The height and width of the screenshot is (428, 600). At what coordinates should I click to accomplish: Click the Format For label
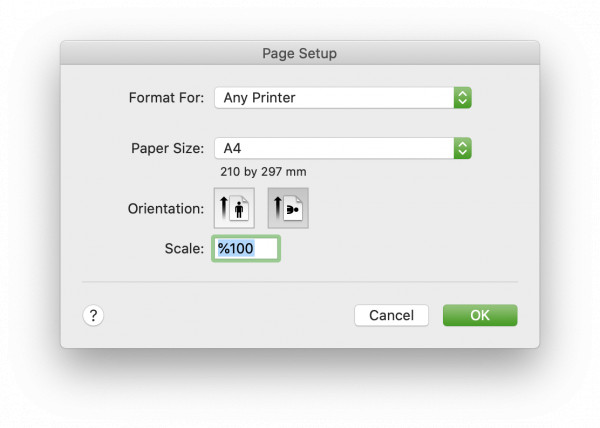166,98
